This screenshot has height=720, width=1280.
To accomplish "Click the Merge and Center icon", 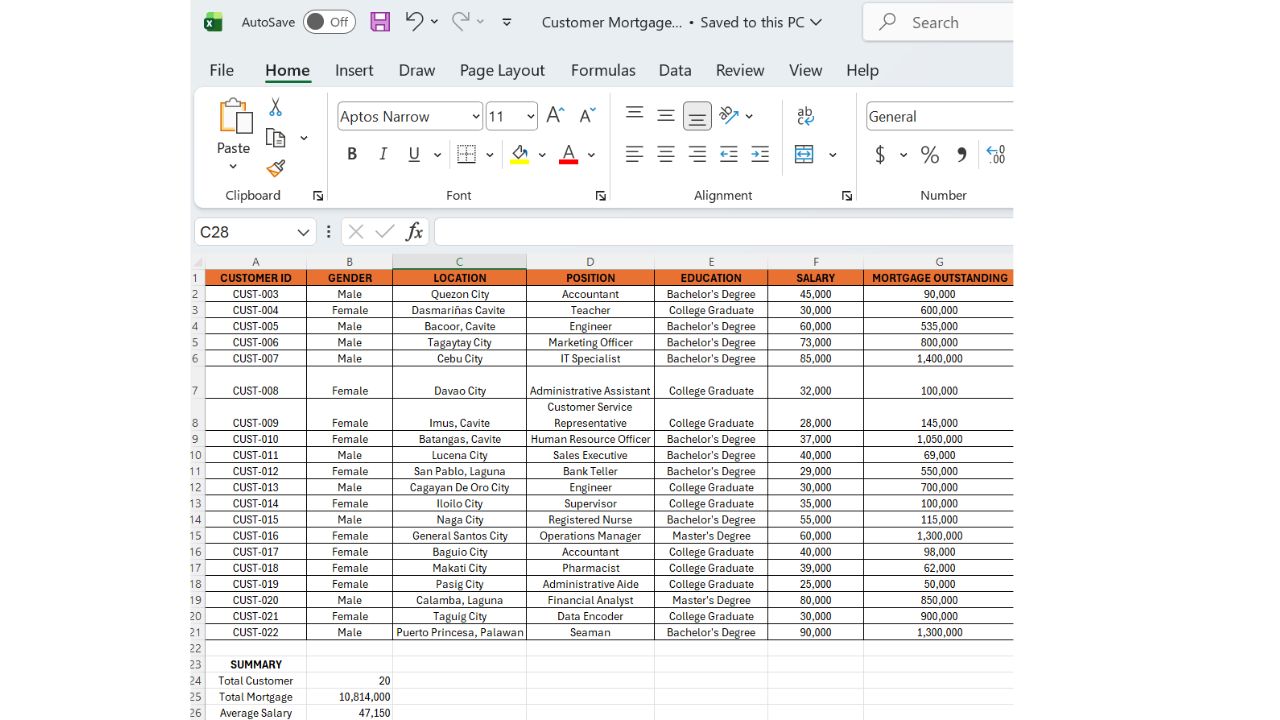I will [804, 154].
